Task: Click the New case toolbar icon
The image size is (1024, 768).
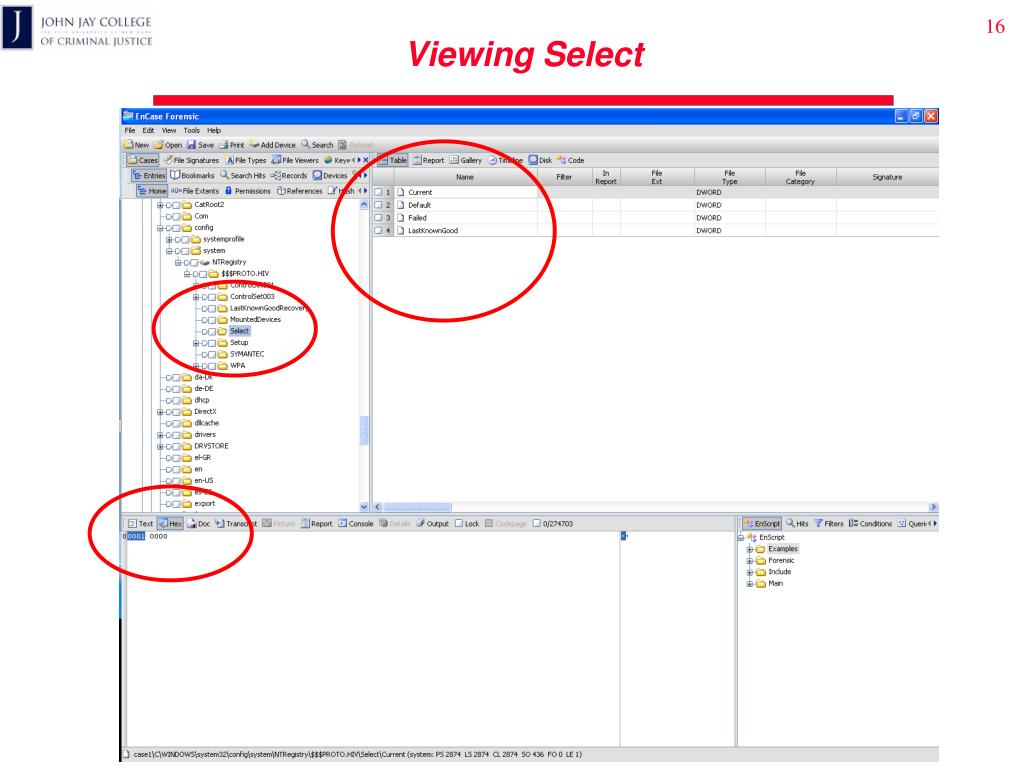Action: [x=129, y=145]
